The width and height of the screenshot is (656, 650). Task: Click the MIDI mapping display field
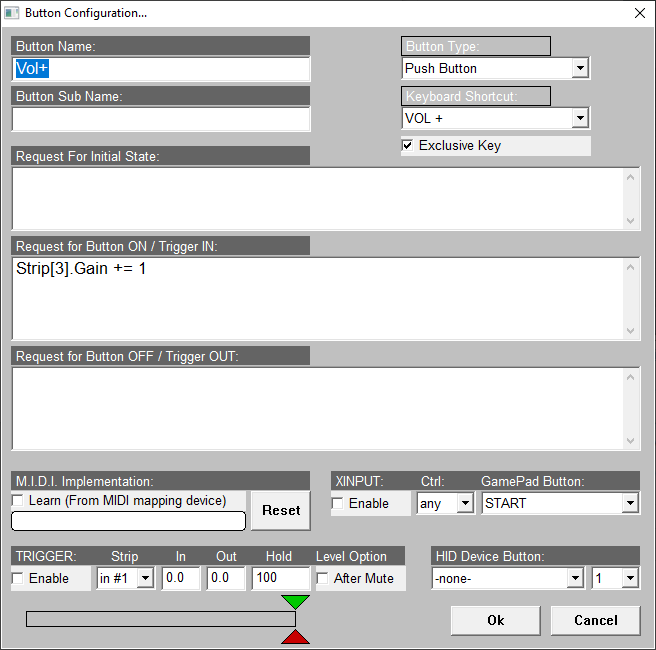[x=128, y=521]
